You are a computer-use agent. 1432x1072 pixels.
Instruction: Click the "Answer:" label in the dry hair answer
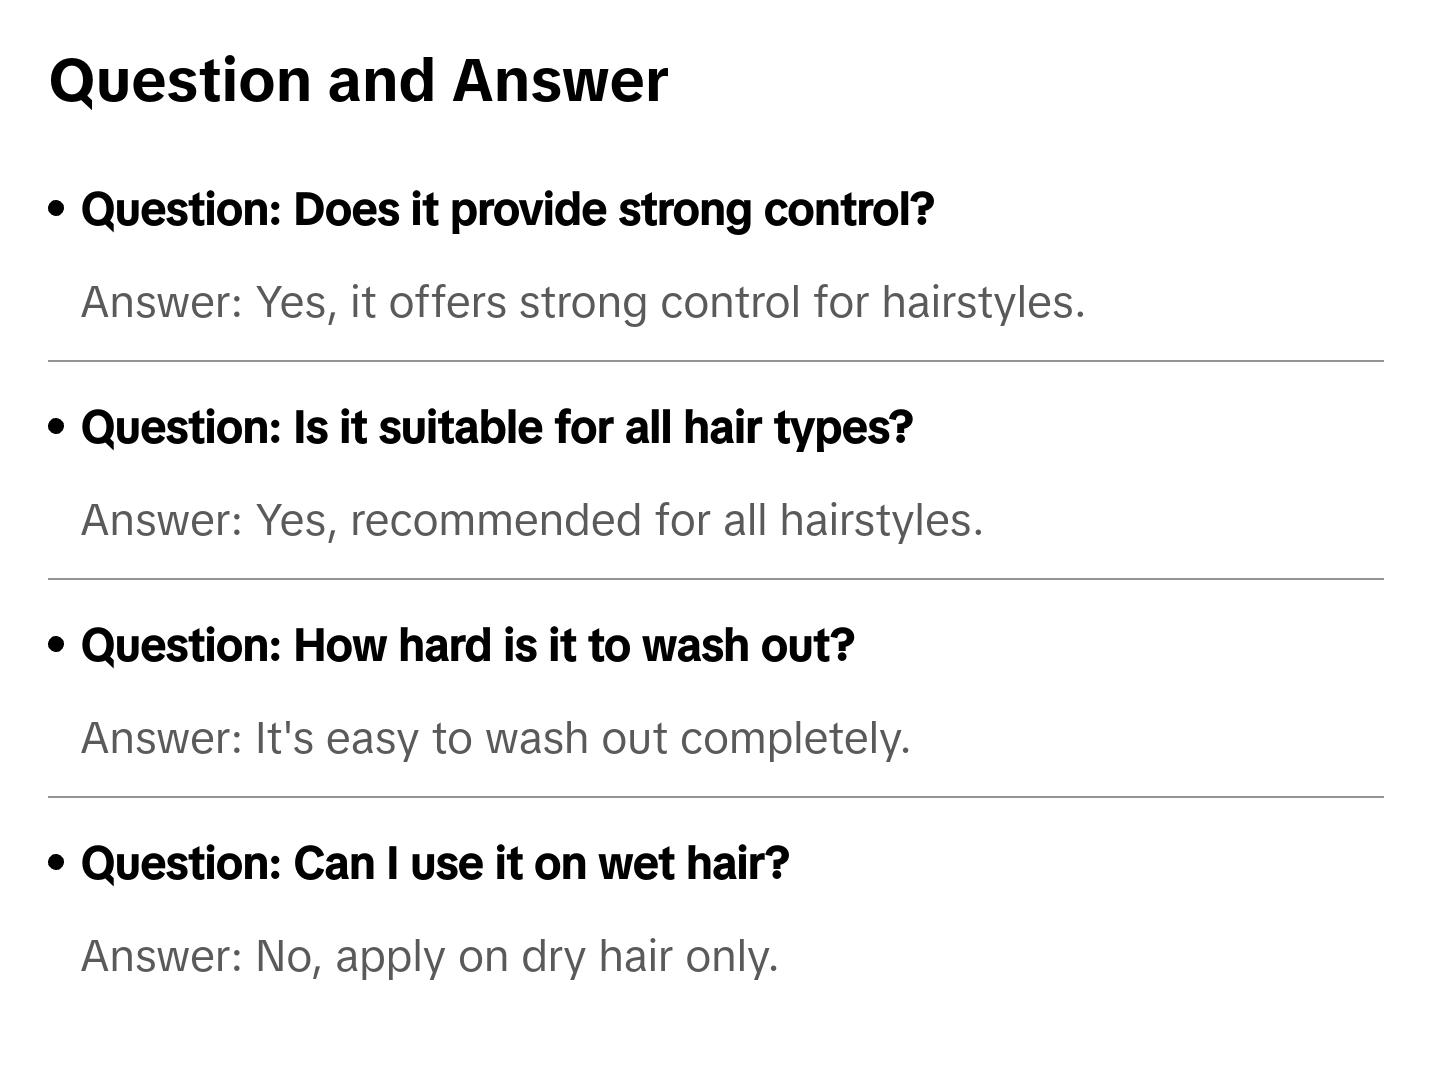(x=162, y=956)
